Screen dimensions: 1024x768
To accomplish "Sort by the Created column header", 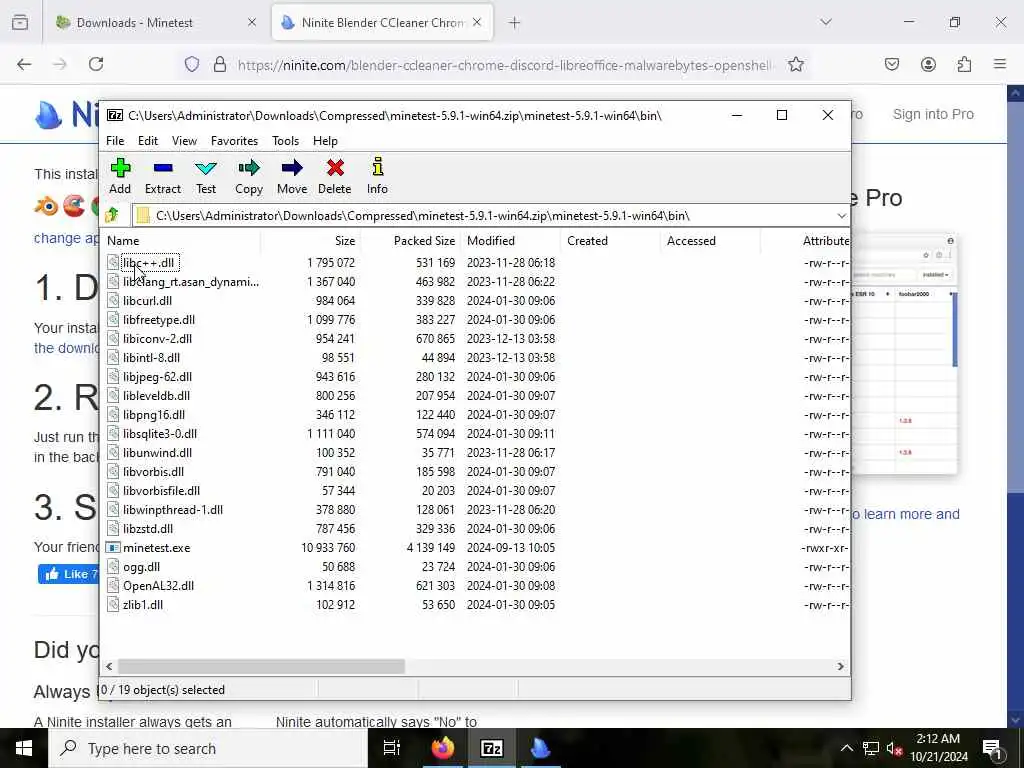I will tap(611, 240).
